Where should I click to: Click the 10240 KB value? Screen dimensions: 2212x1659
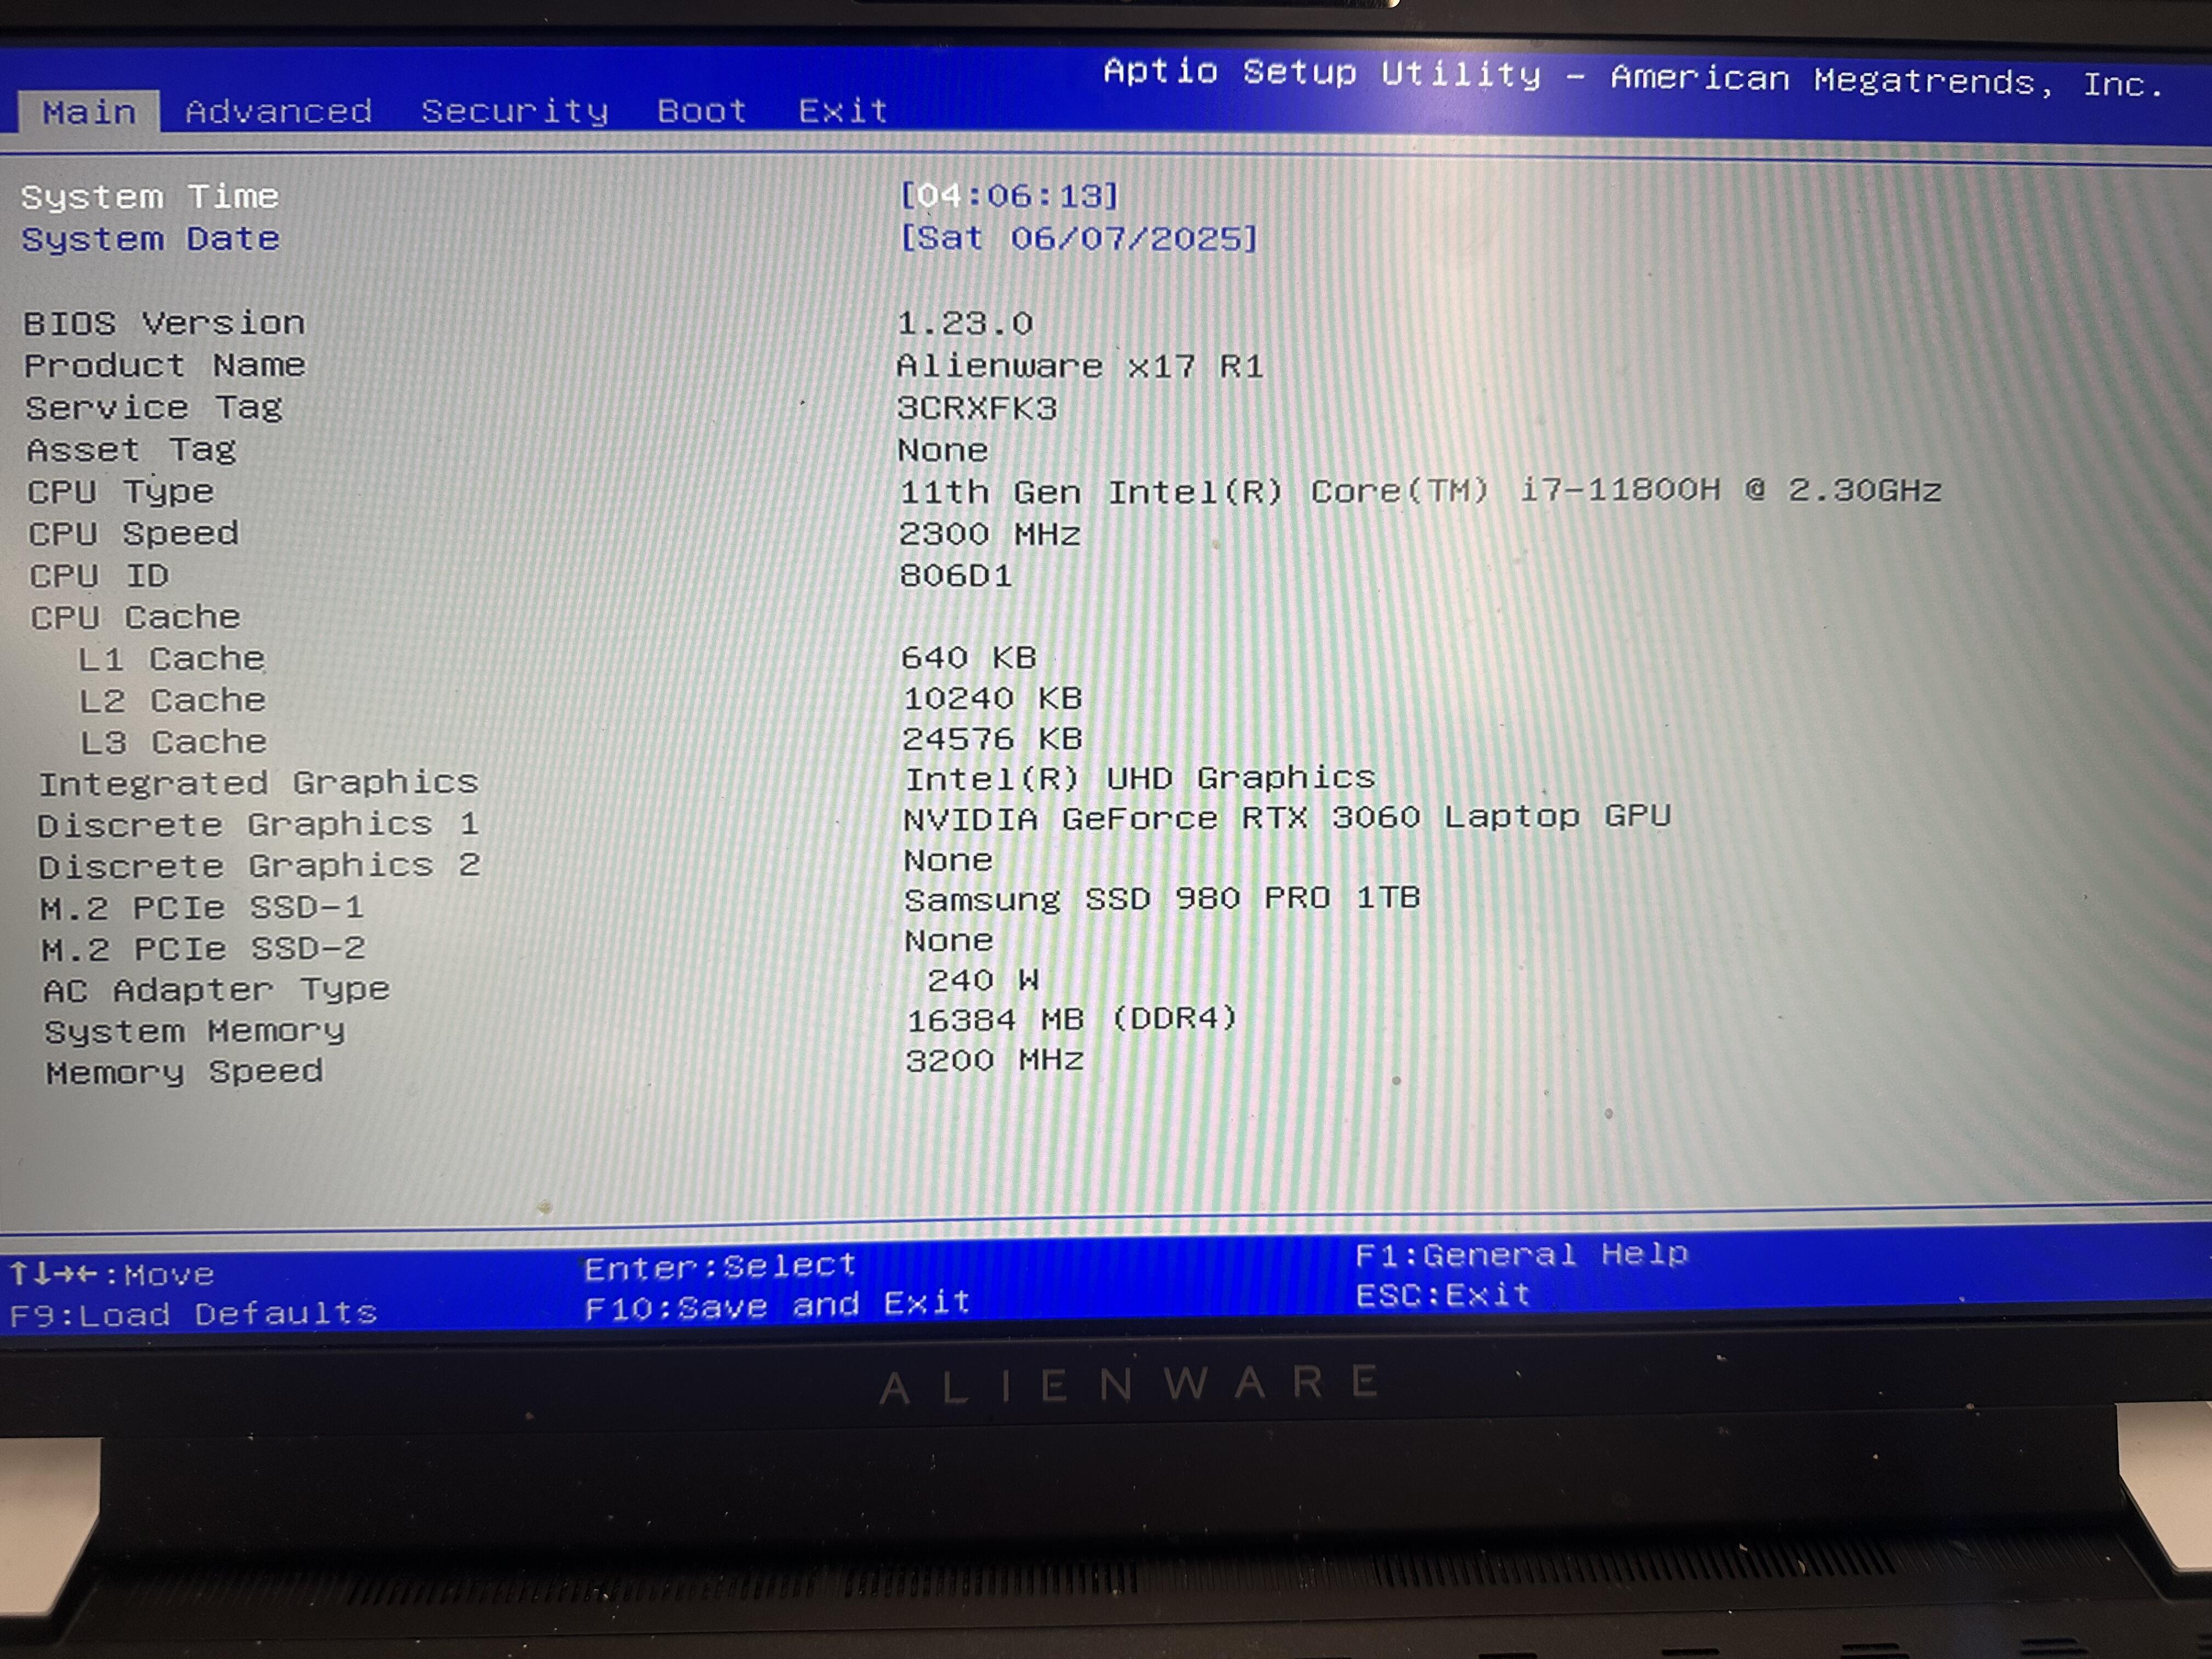point(993,698)
